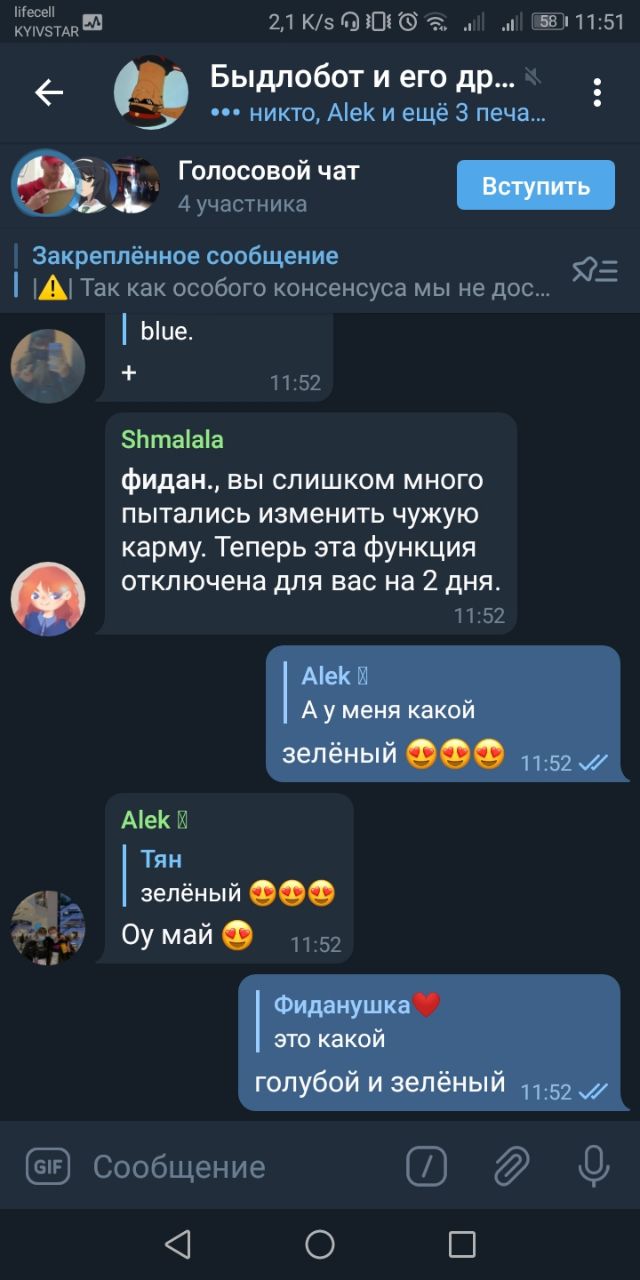Open Shmalala's red-haired avatar
Viewport: 640px width, 1280px height.
click(x=48, y=598)
